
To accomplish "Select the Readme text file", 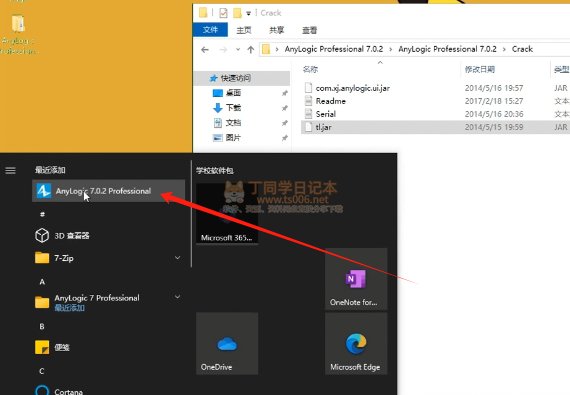I will [x=330, y=101].
